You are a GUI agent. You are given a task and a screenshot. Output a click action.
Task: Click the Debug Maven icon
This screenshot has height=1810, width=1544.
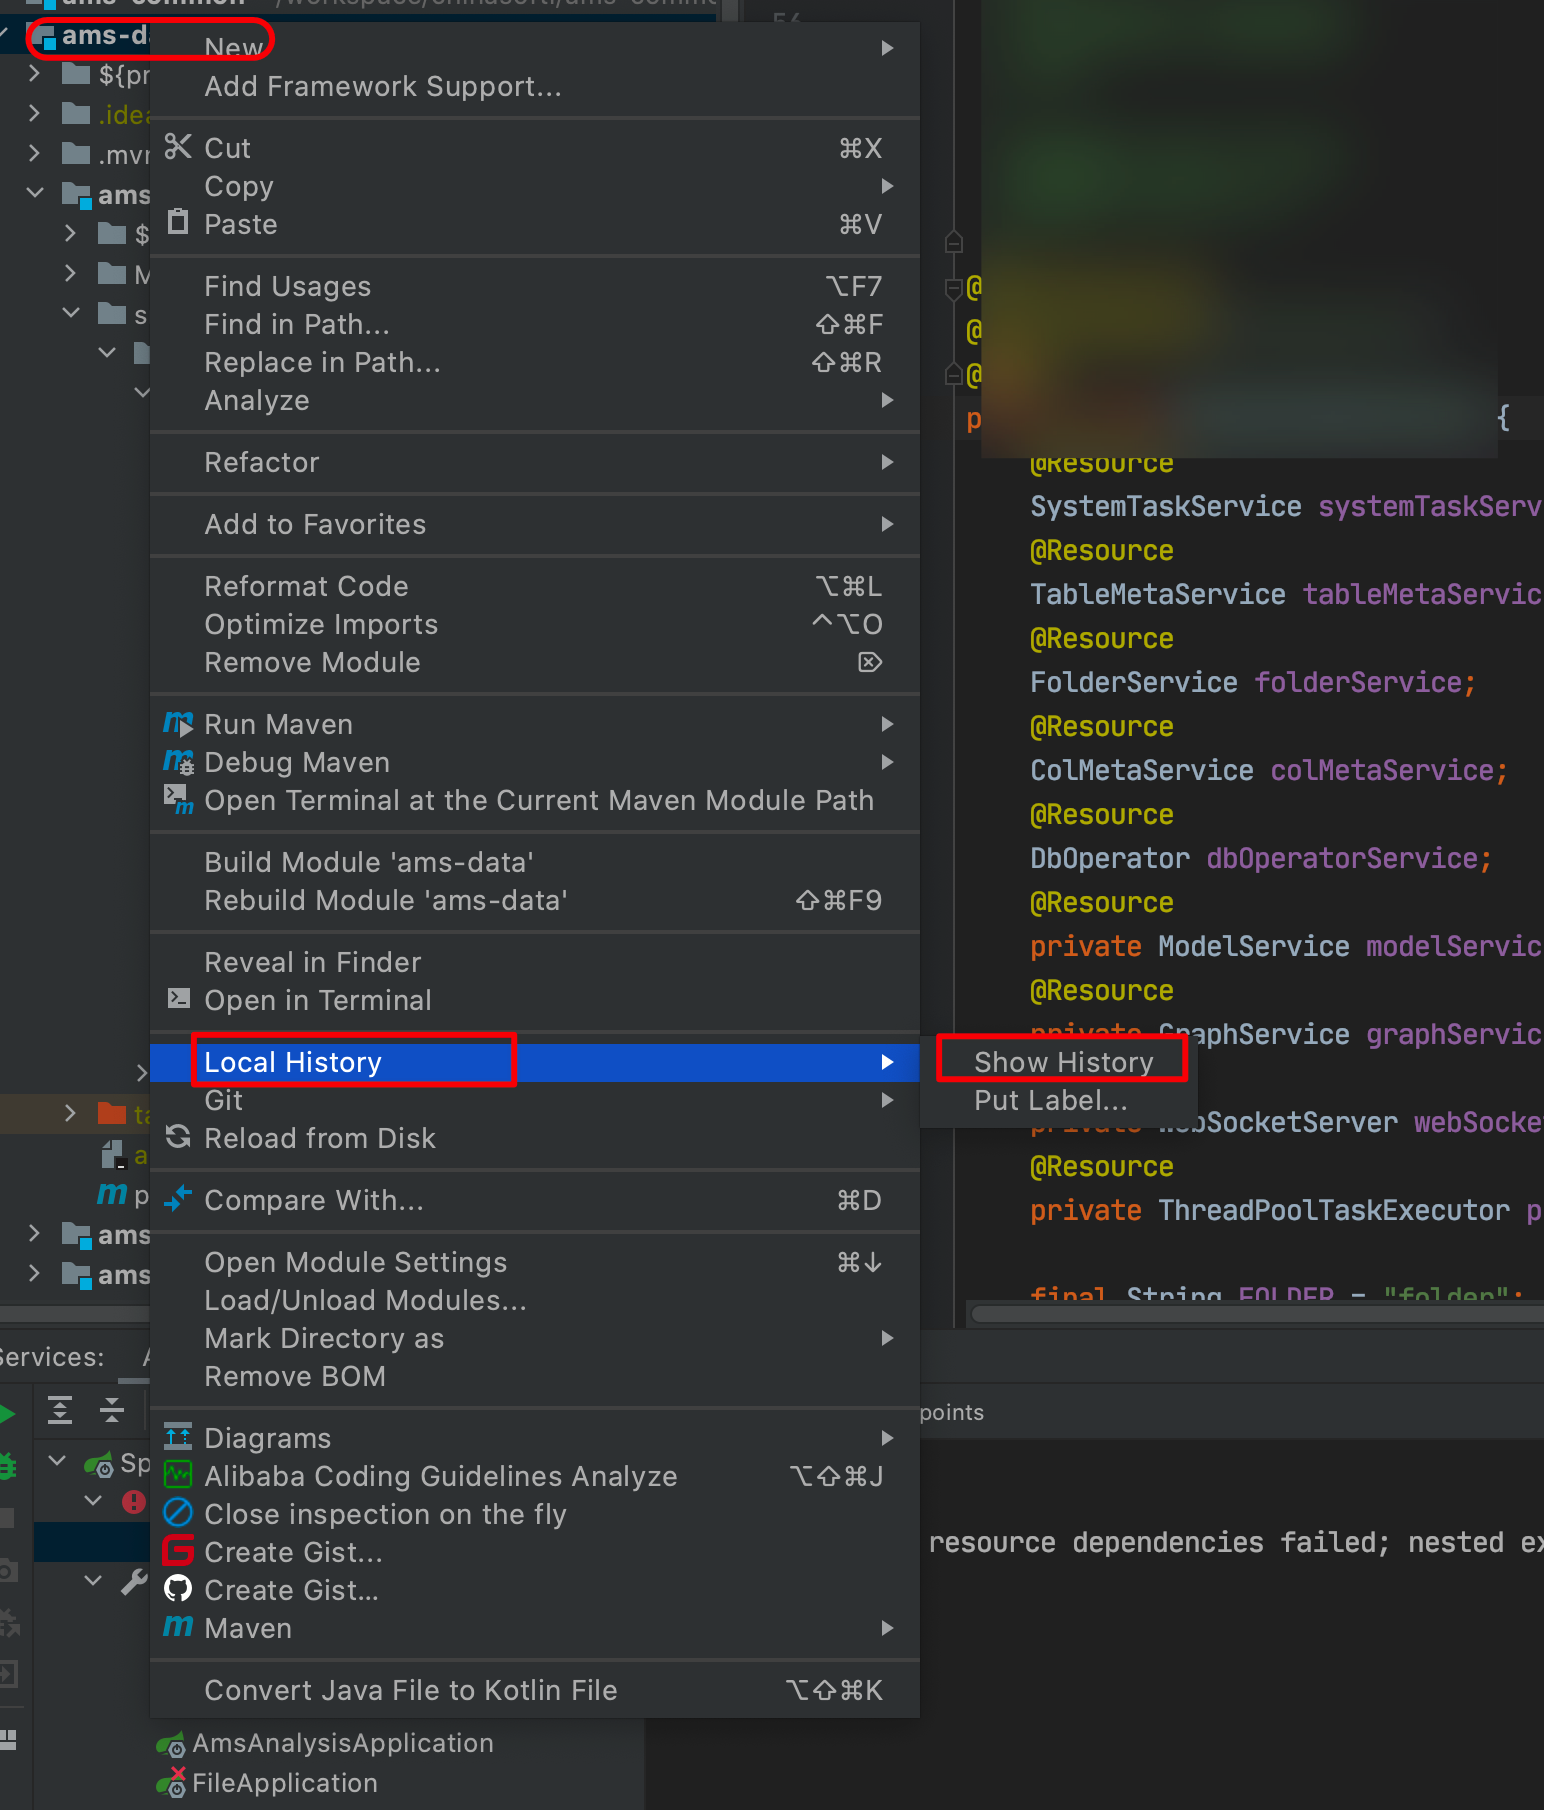point(178,761)
